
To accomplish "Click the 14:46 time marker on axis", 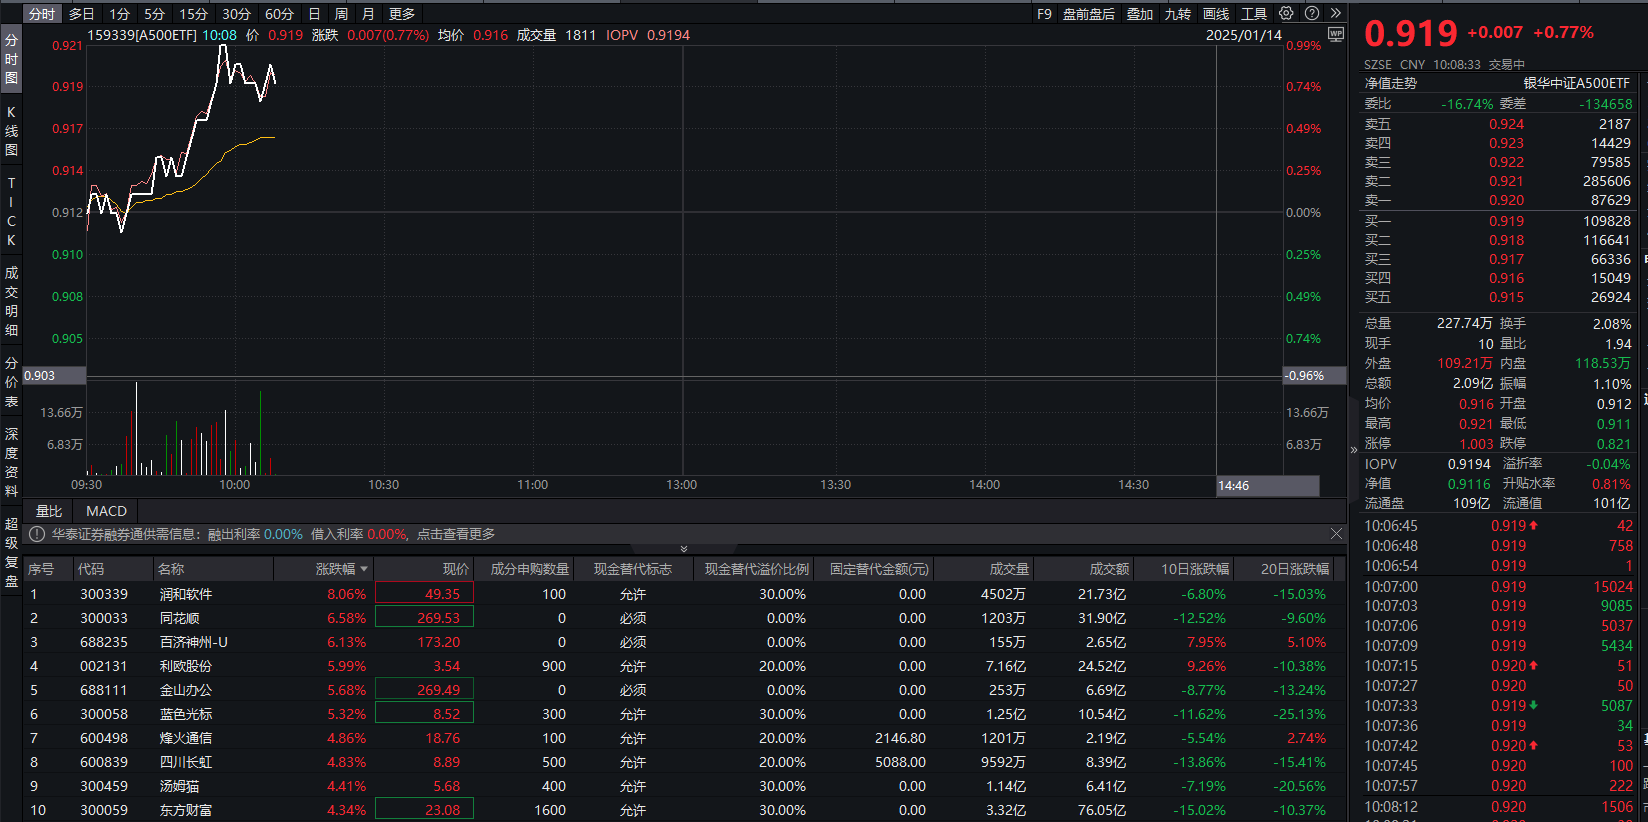I will 1234,486.
